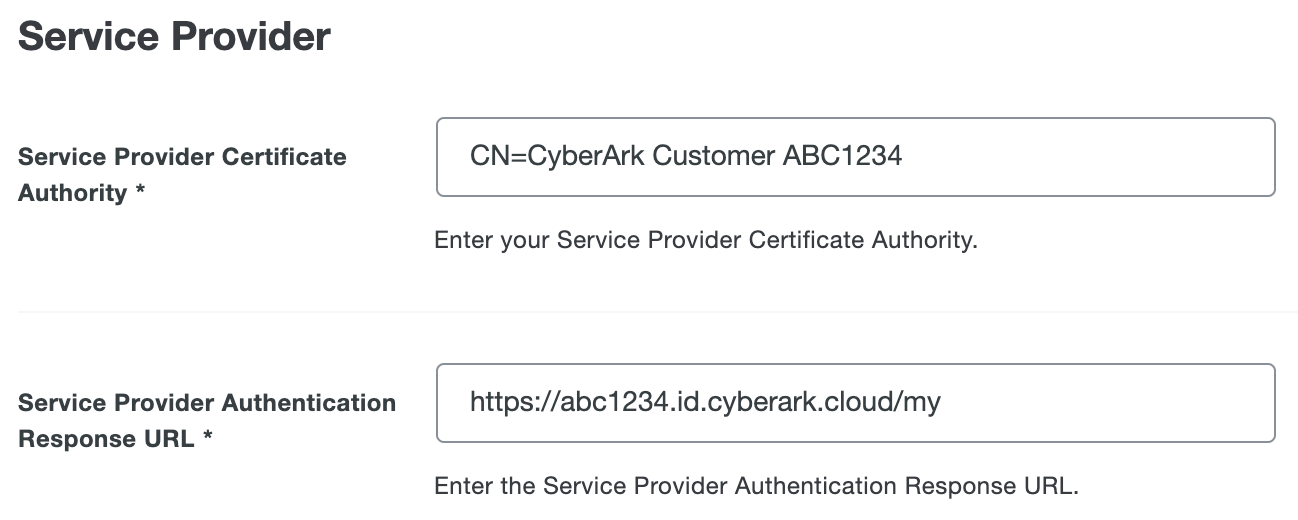Click the Authentication Response URL help text
The width and height of the screenshot is (1298, 520).
coord(757,487)
